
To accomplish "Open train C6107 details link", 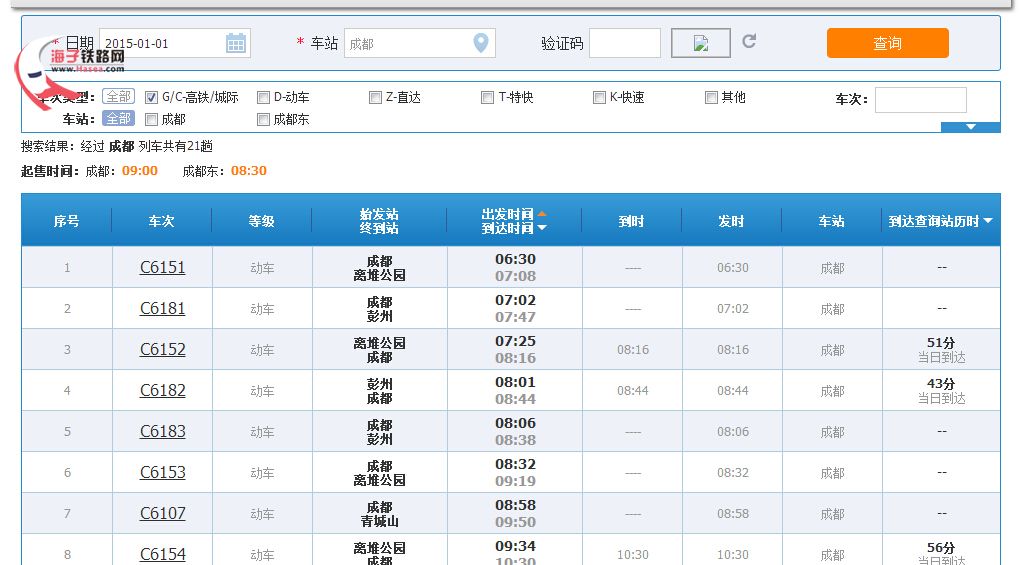I will point(162,514).
